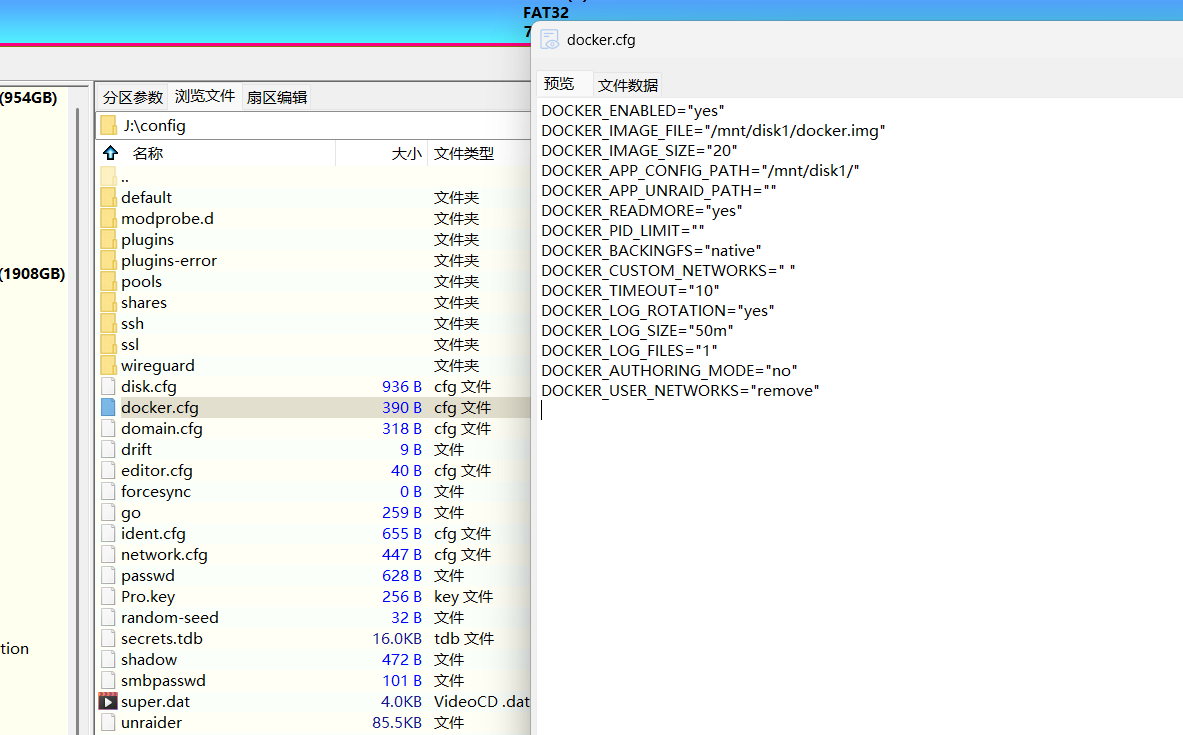This screenshot has width=1183, height=735.
Task: Click the folder icon in the J:\config path bar
Action: pos(109,125)
